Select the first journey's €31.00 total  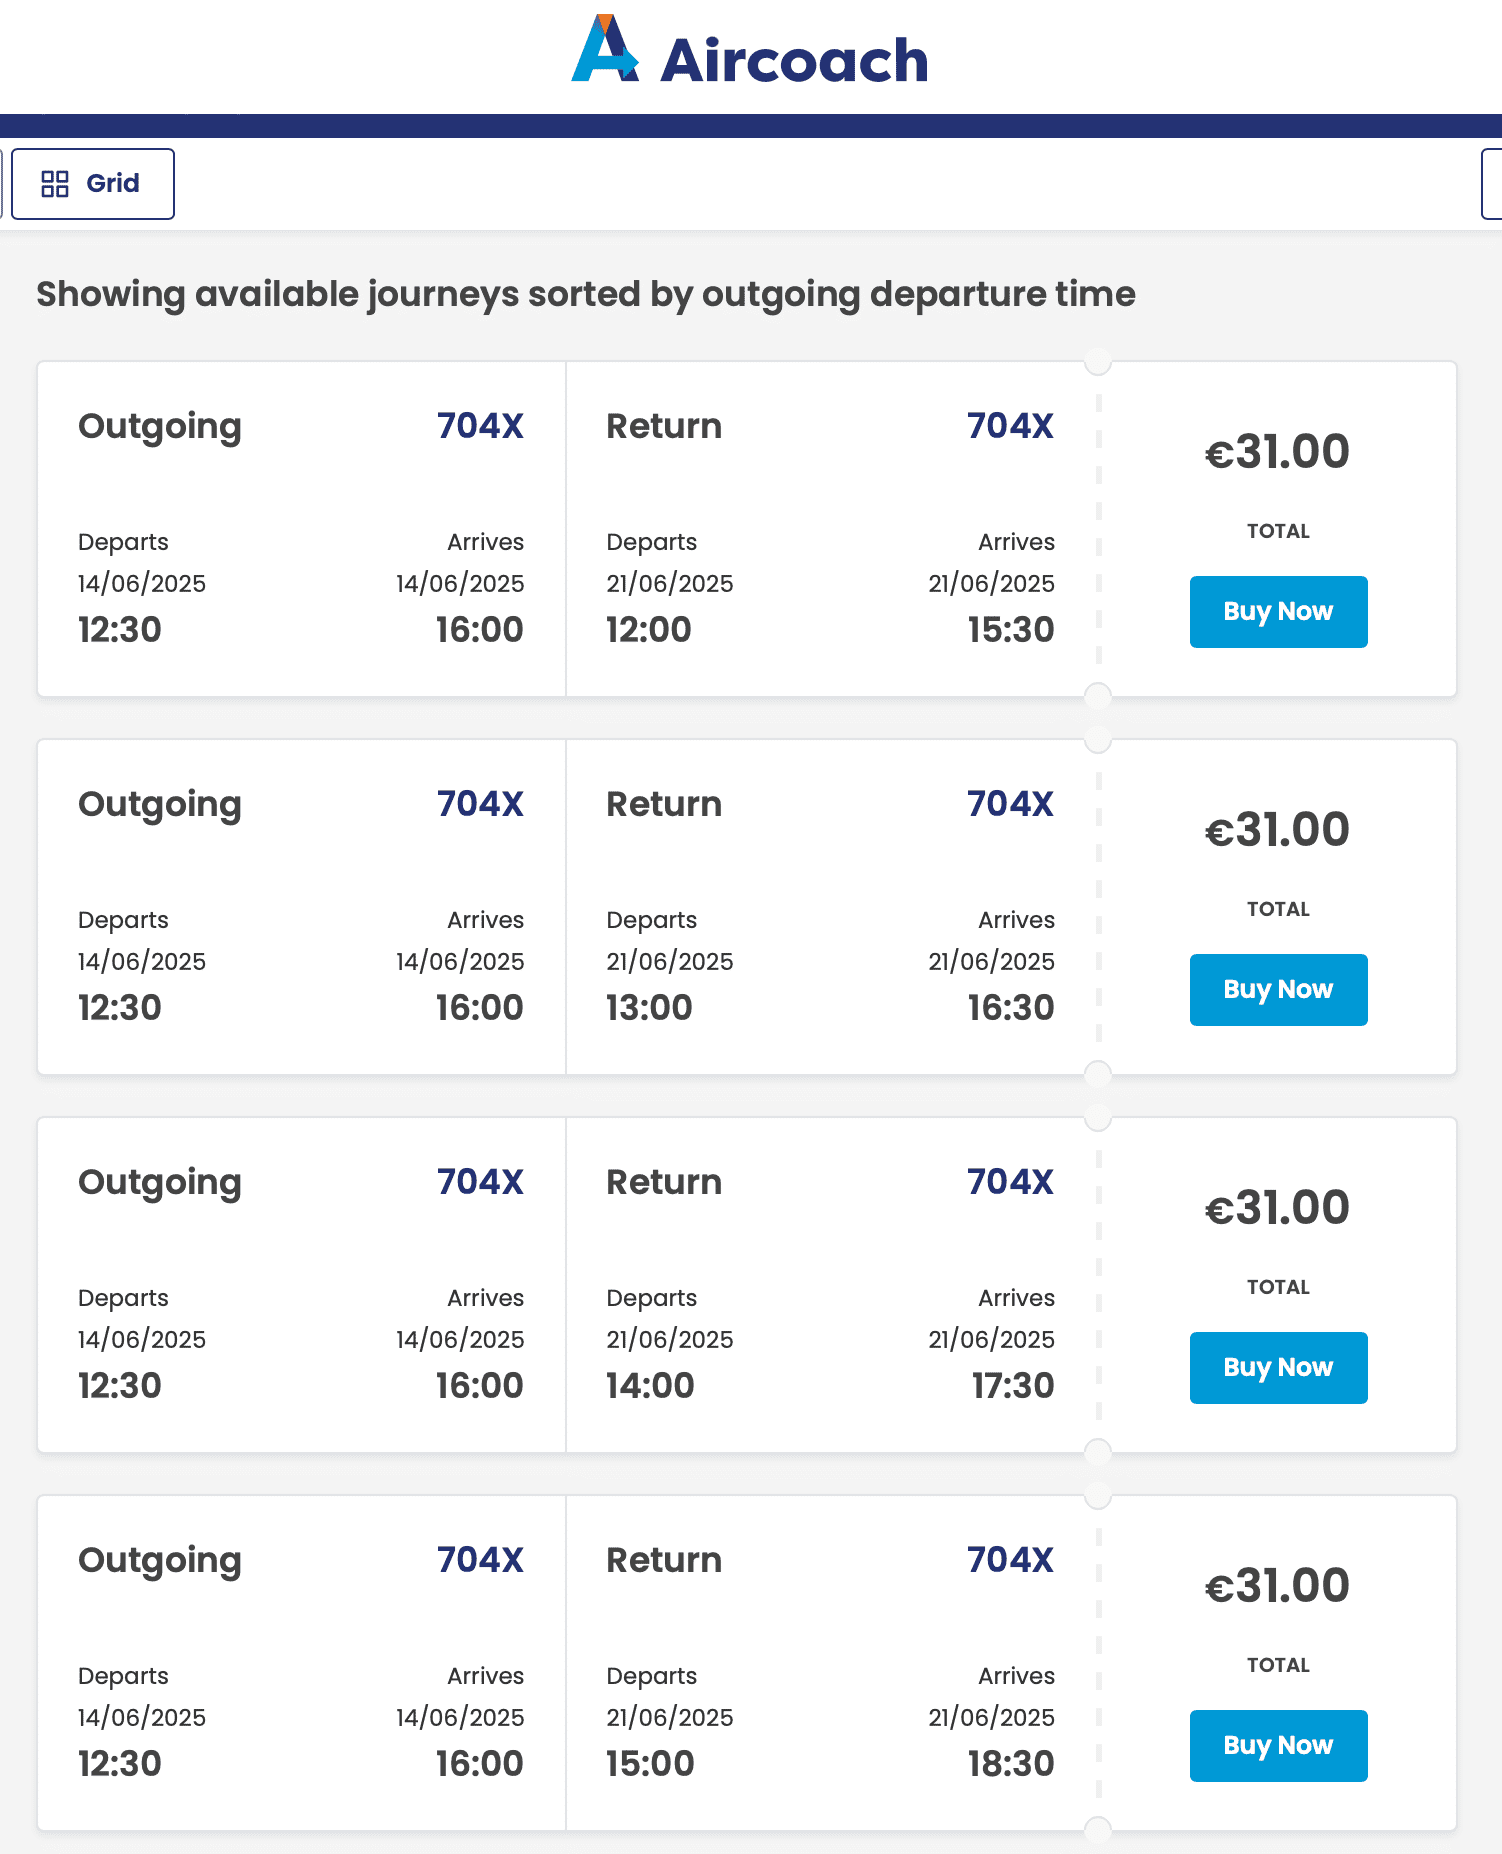1277,452
